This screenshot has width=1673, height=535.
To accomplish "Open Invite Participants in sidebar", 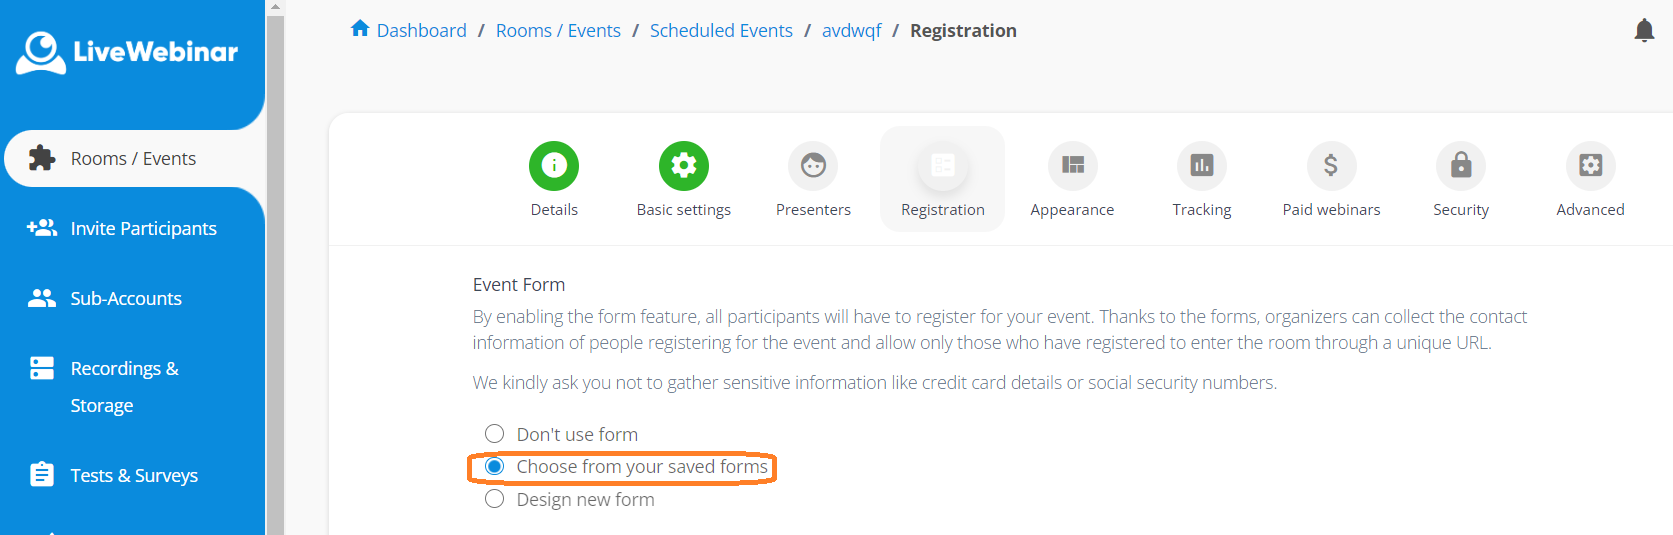I will tap(143, 229).
